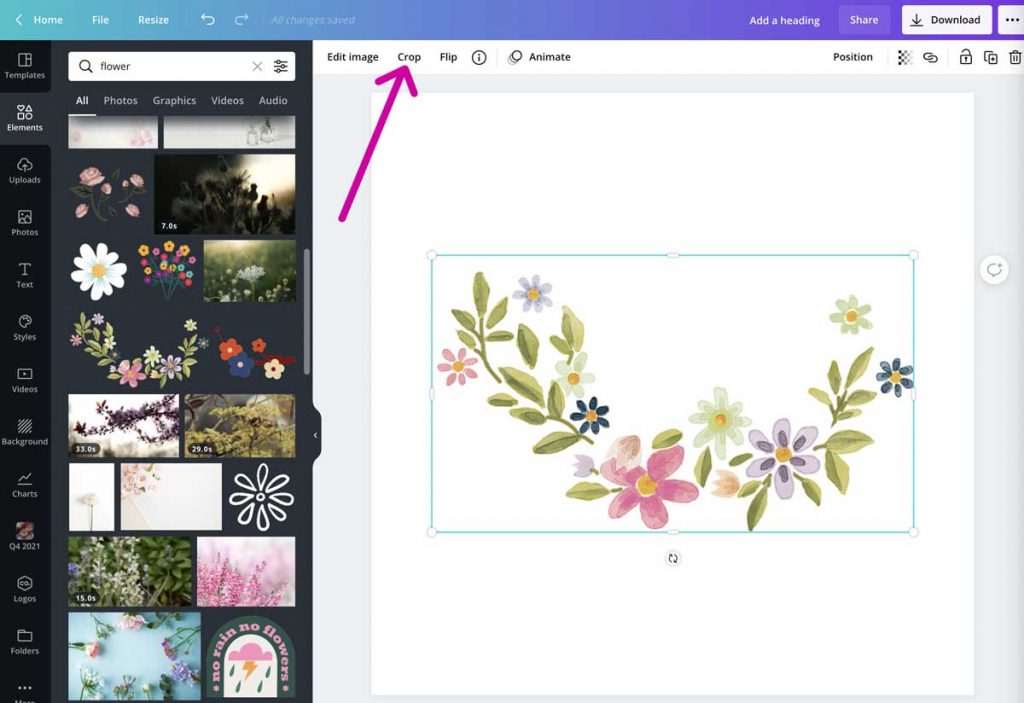Viewport: 1024px width, 703px height.
Task: Open the search filter options
Action: (x=281, y=66)
